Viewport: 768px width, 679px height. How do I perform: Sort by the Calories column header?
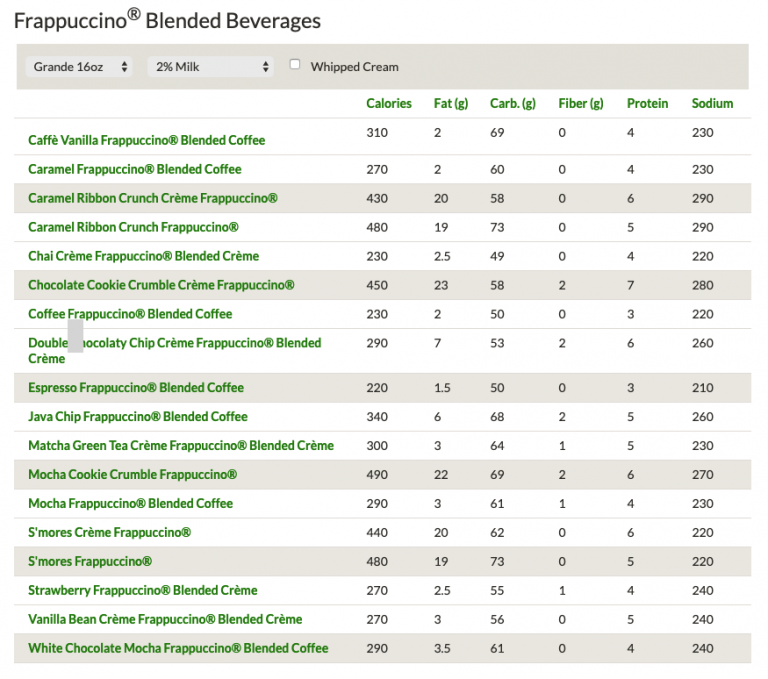coord(388,103)
